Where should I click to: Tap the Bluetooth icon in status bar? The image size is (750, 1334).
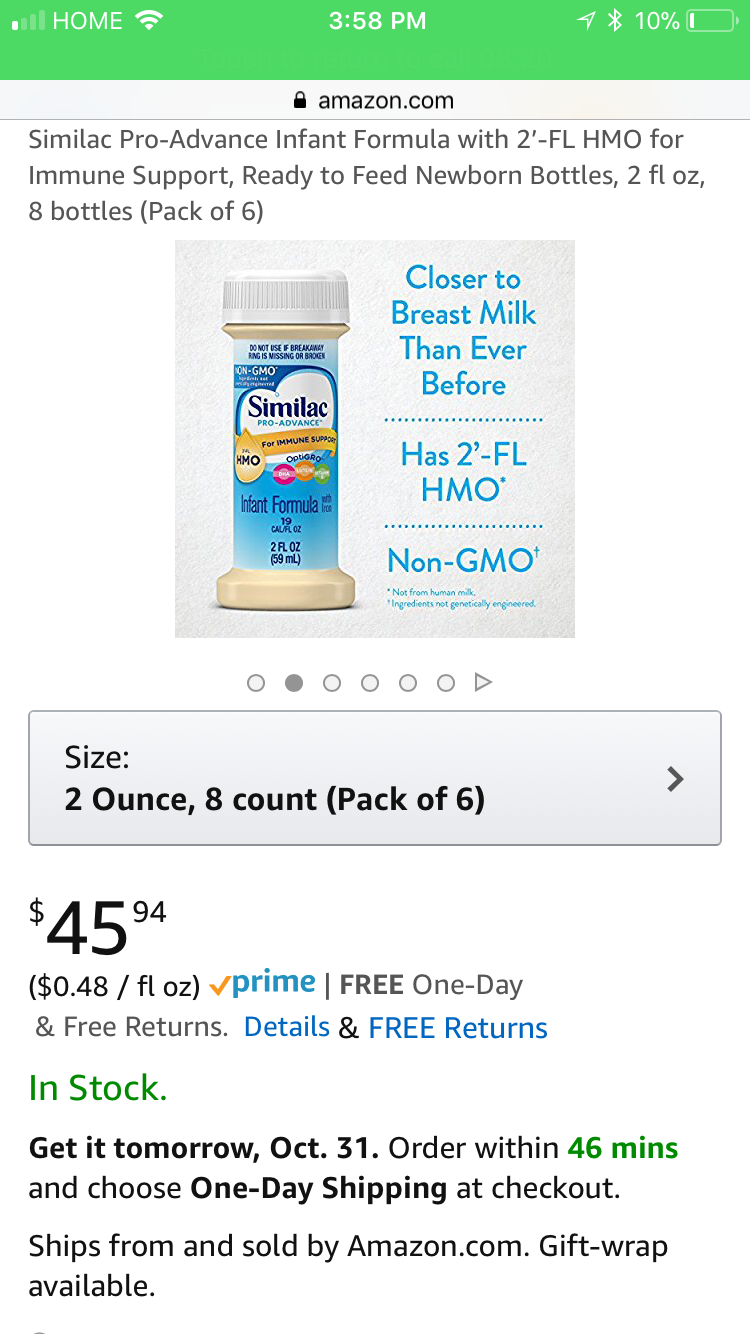(x=615, y=20)
